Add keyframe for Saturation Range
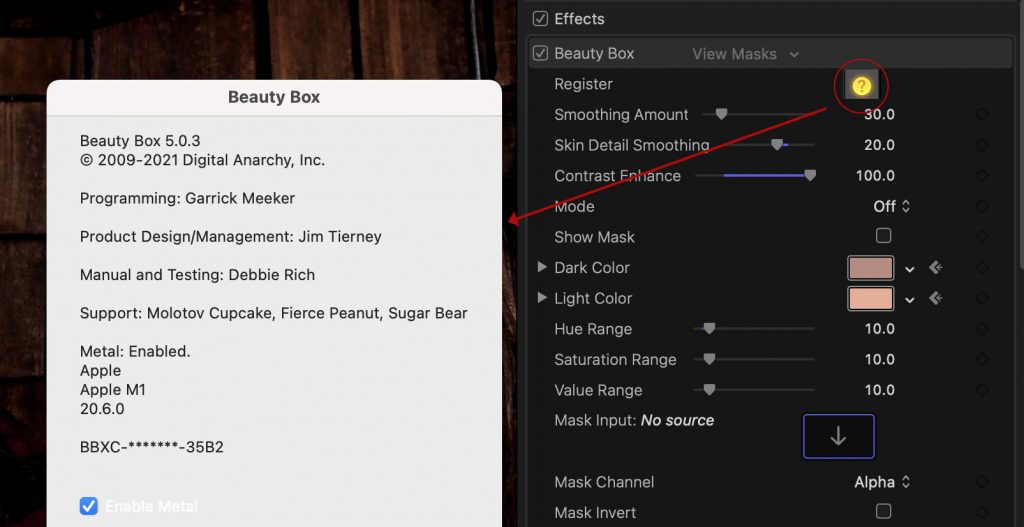The width and height of the screenshot is (1024, 527). (982, 359)
